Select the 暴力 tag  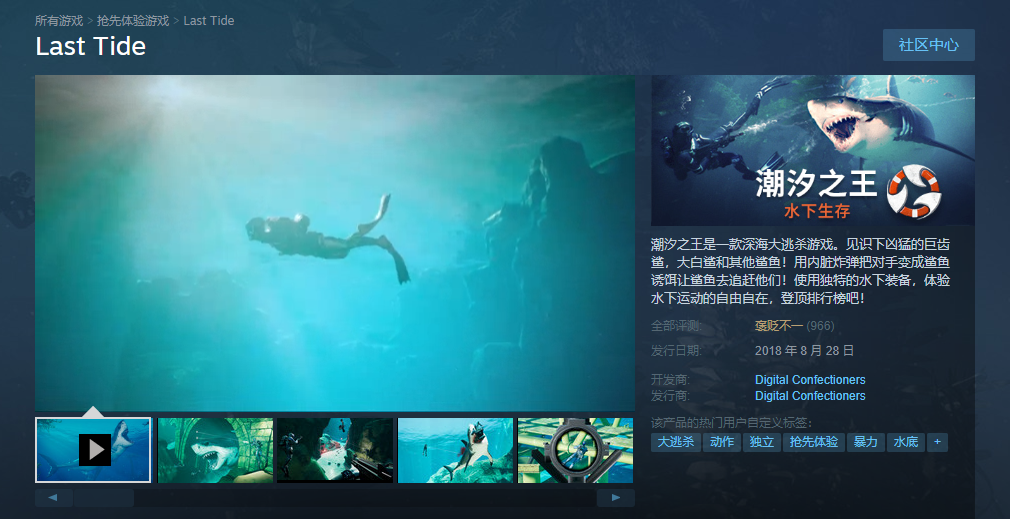866,442
